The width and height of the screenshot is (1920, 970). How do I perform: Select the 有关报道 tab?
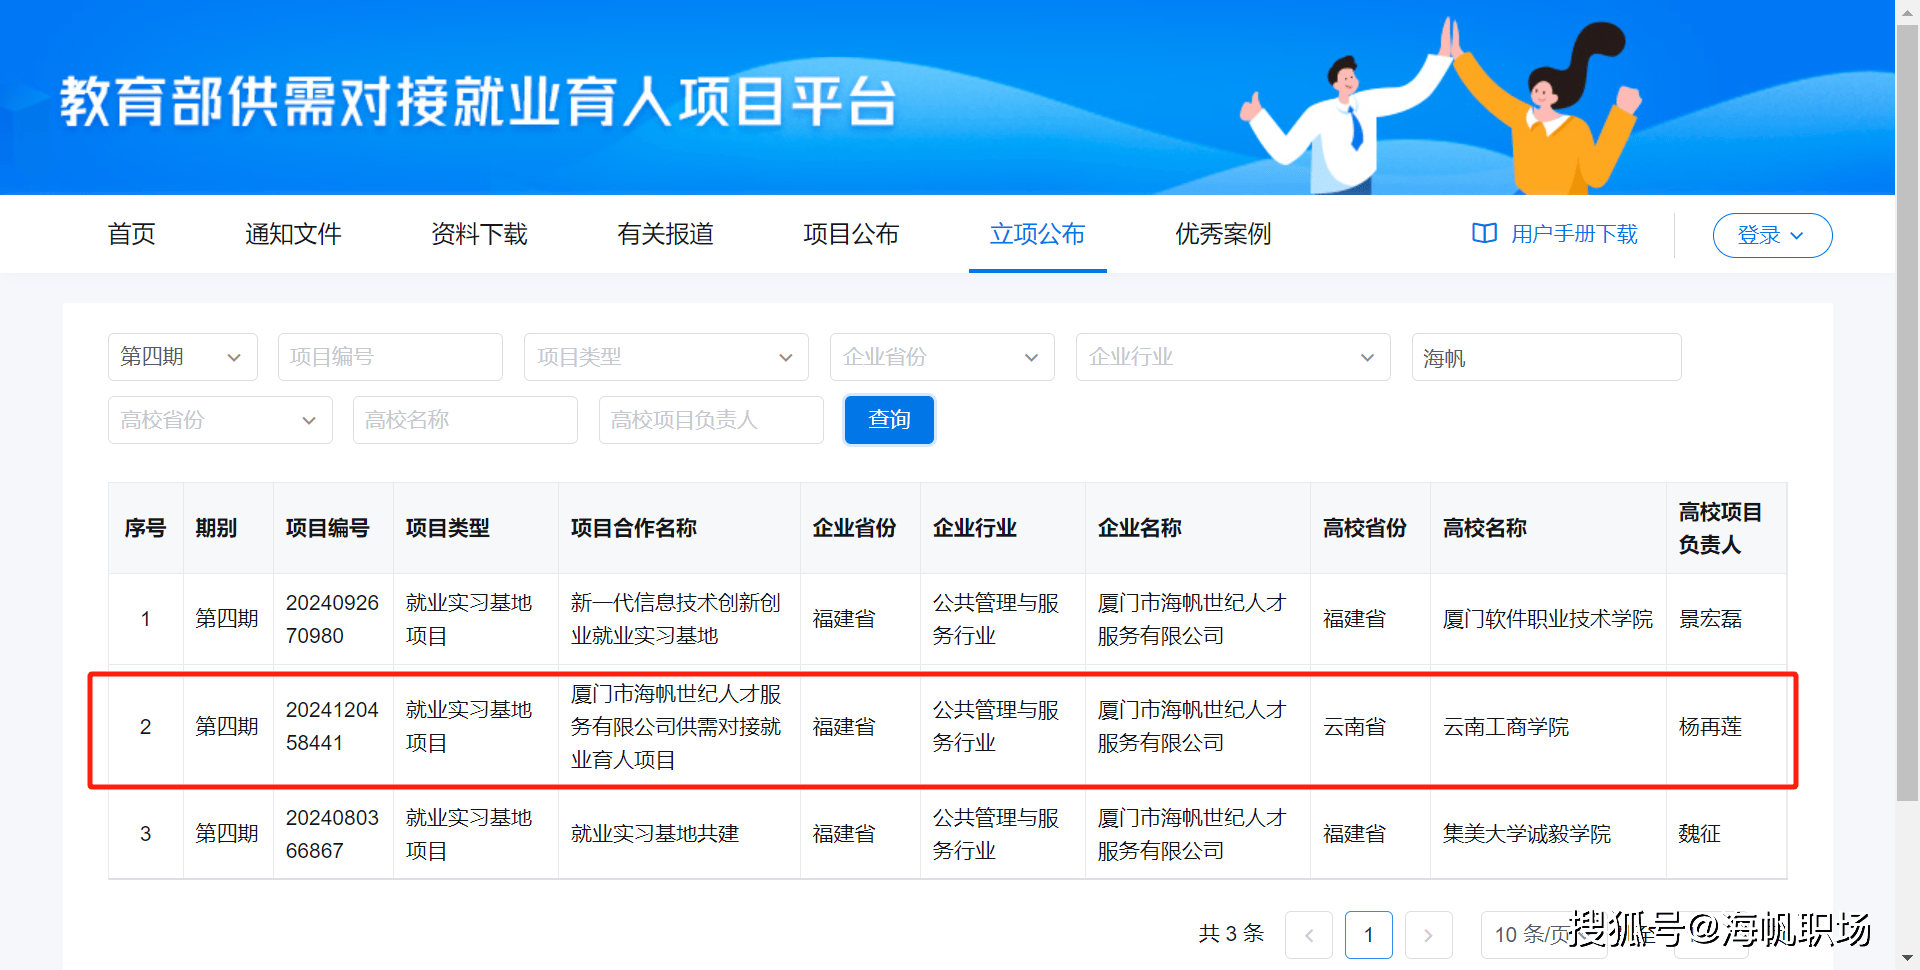(x=665, y=234)
